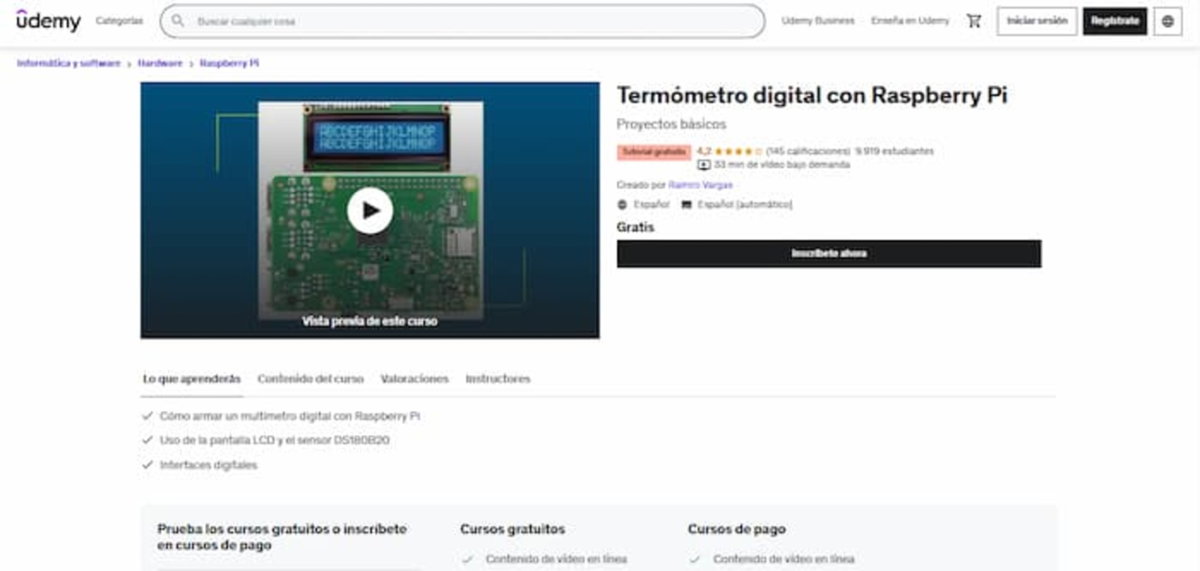Click 'Uso de la pantalla LCD' item

pos(274,440)
